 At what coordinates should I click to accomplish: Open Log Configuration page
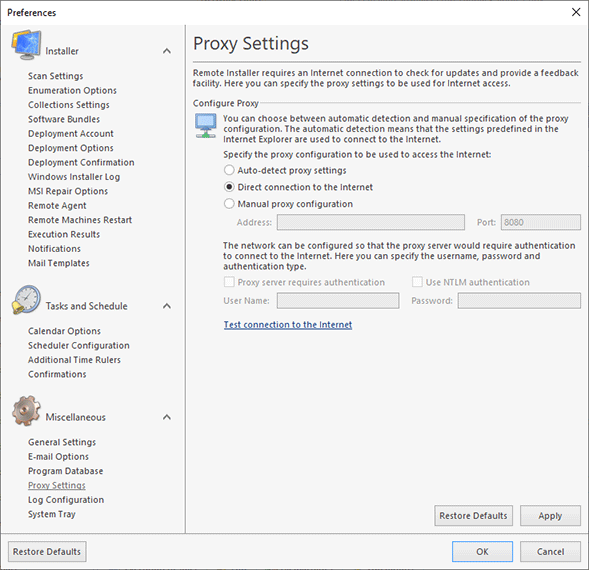click(x=66, y=500)
